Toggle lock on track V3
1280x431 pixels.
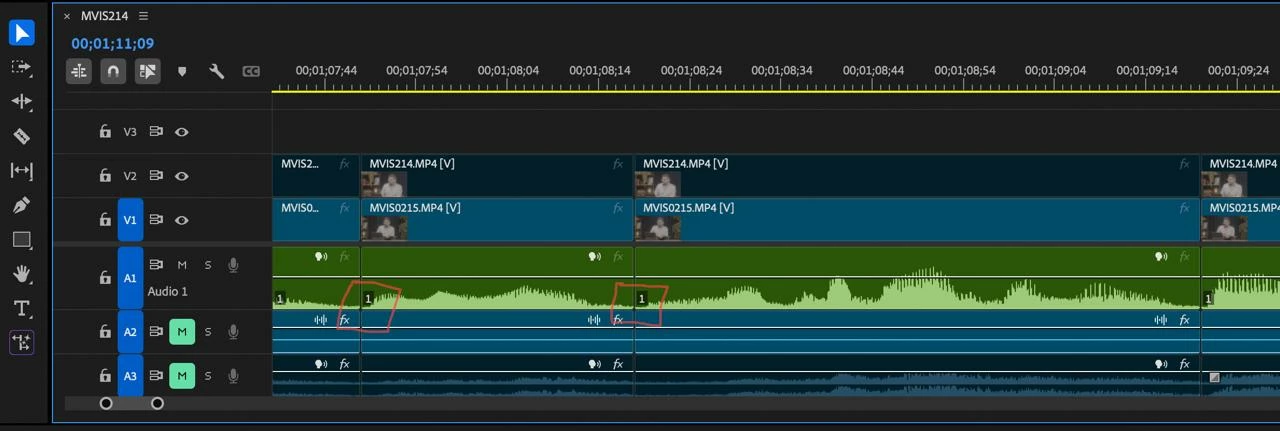[x=104, y=131]
